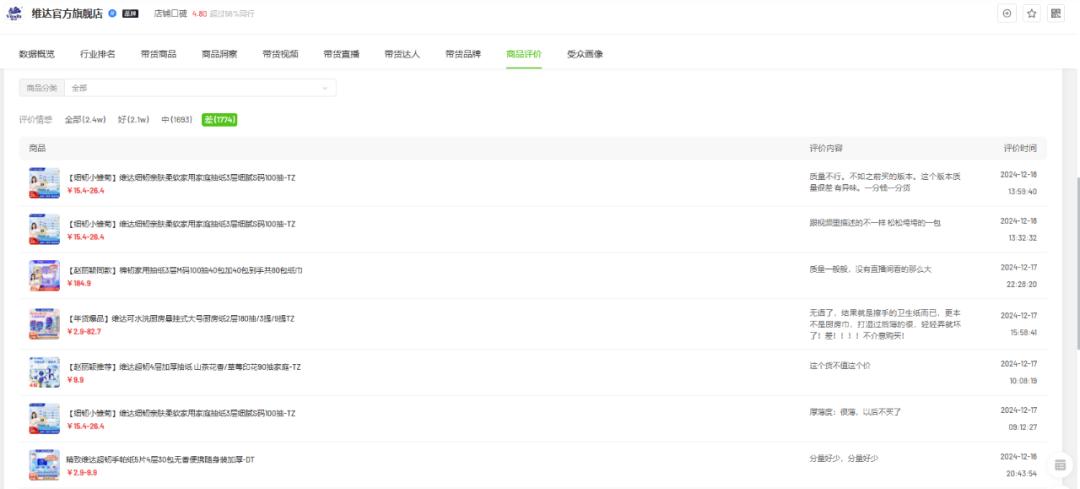Image resolution: width=1080 pixels, height=489 pixels.
Task: Expand the 商品分类 dropdown showing 全部
Action: click(200, 88)
